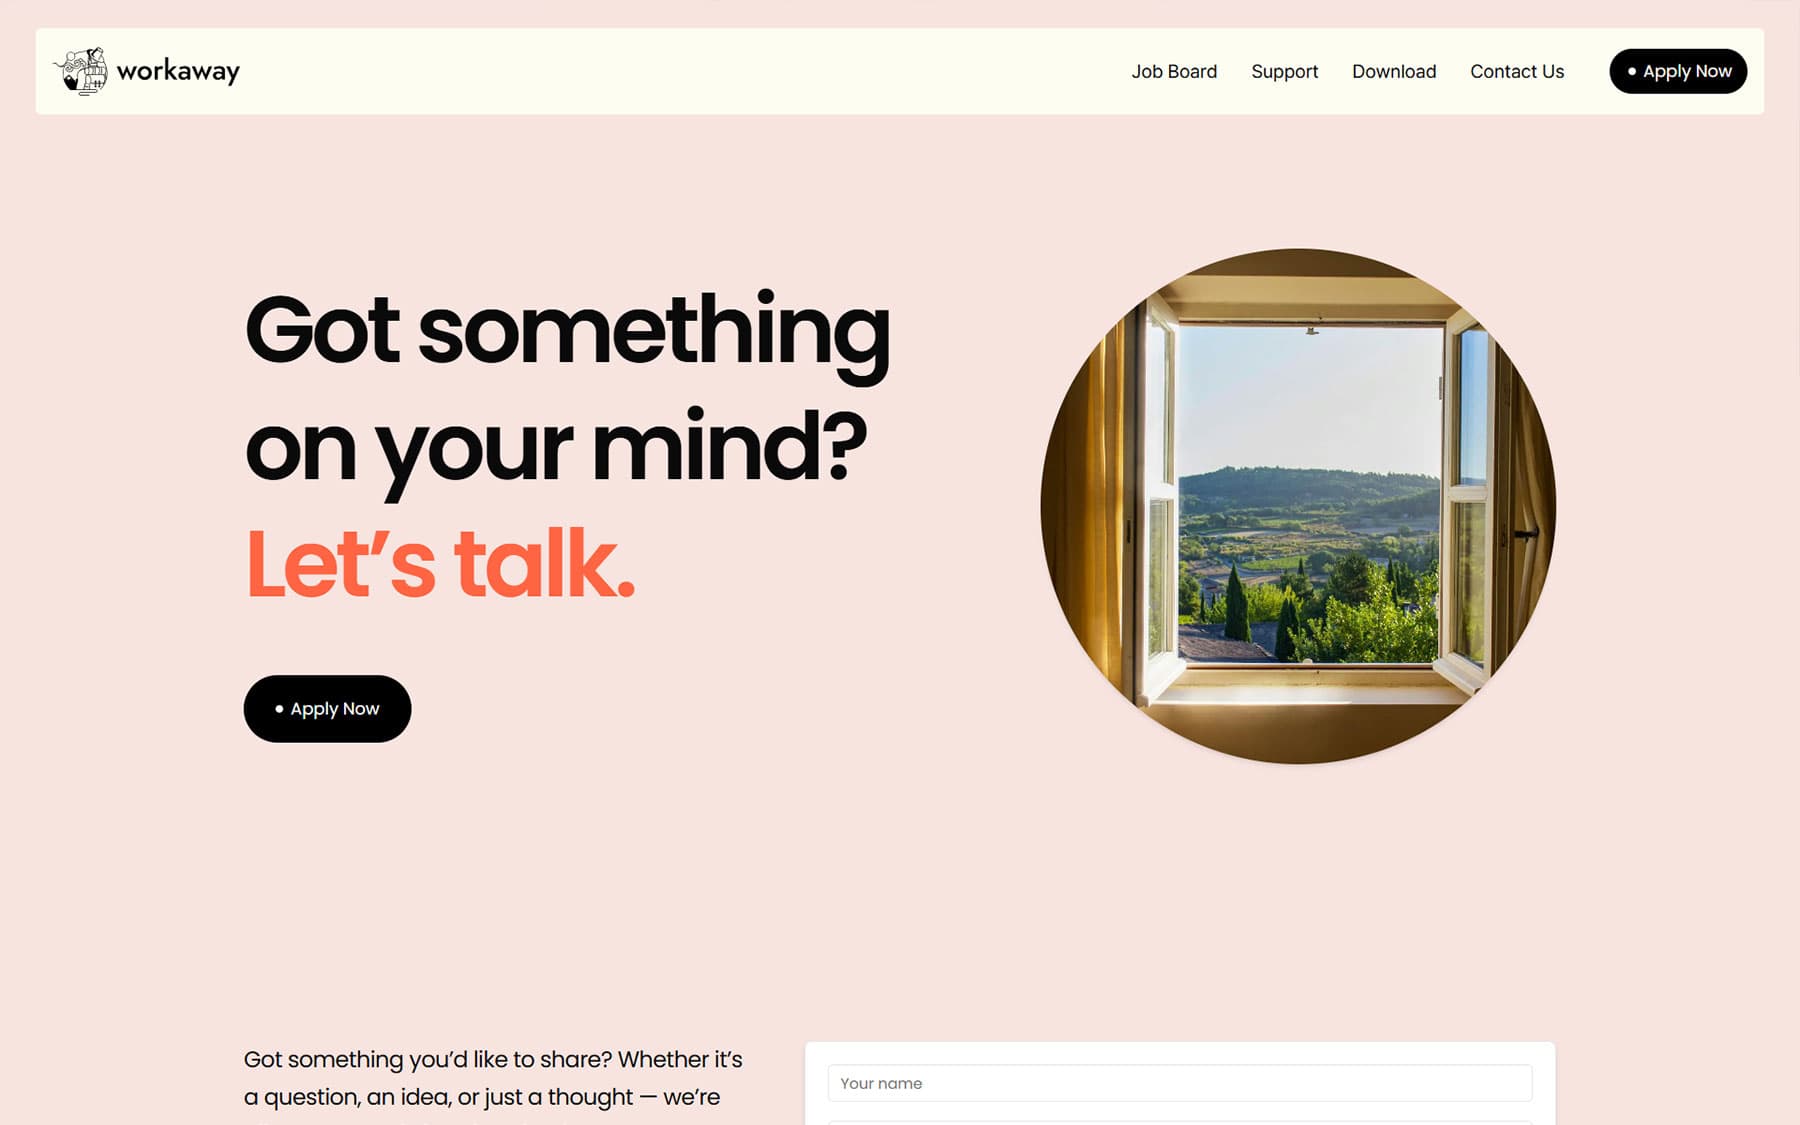
Task: Open the Download nav link
Action: coord(1394,71)
